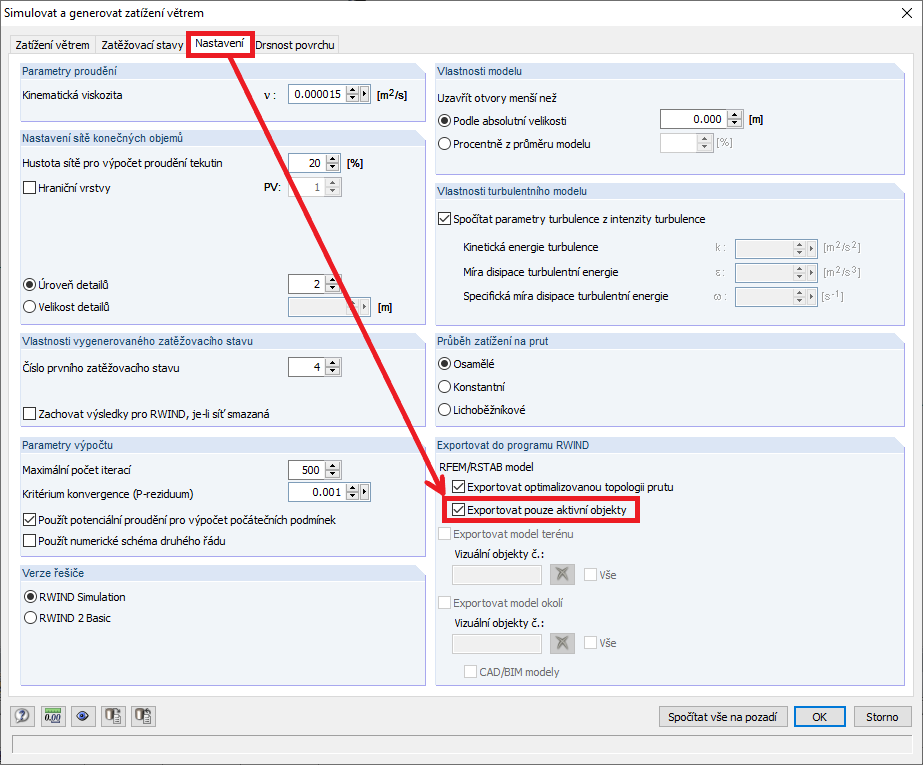The image size is (923, 765).
Task: Open units and decimal places settings (0.00 icon)
Action: tap(55, 716)
